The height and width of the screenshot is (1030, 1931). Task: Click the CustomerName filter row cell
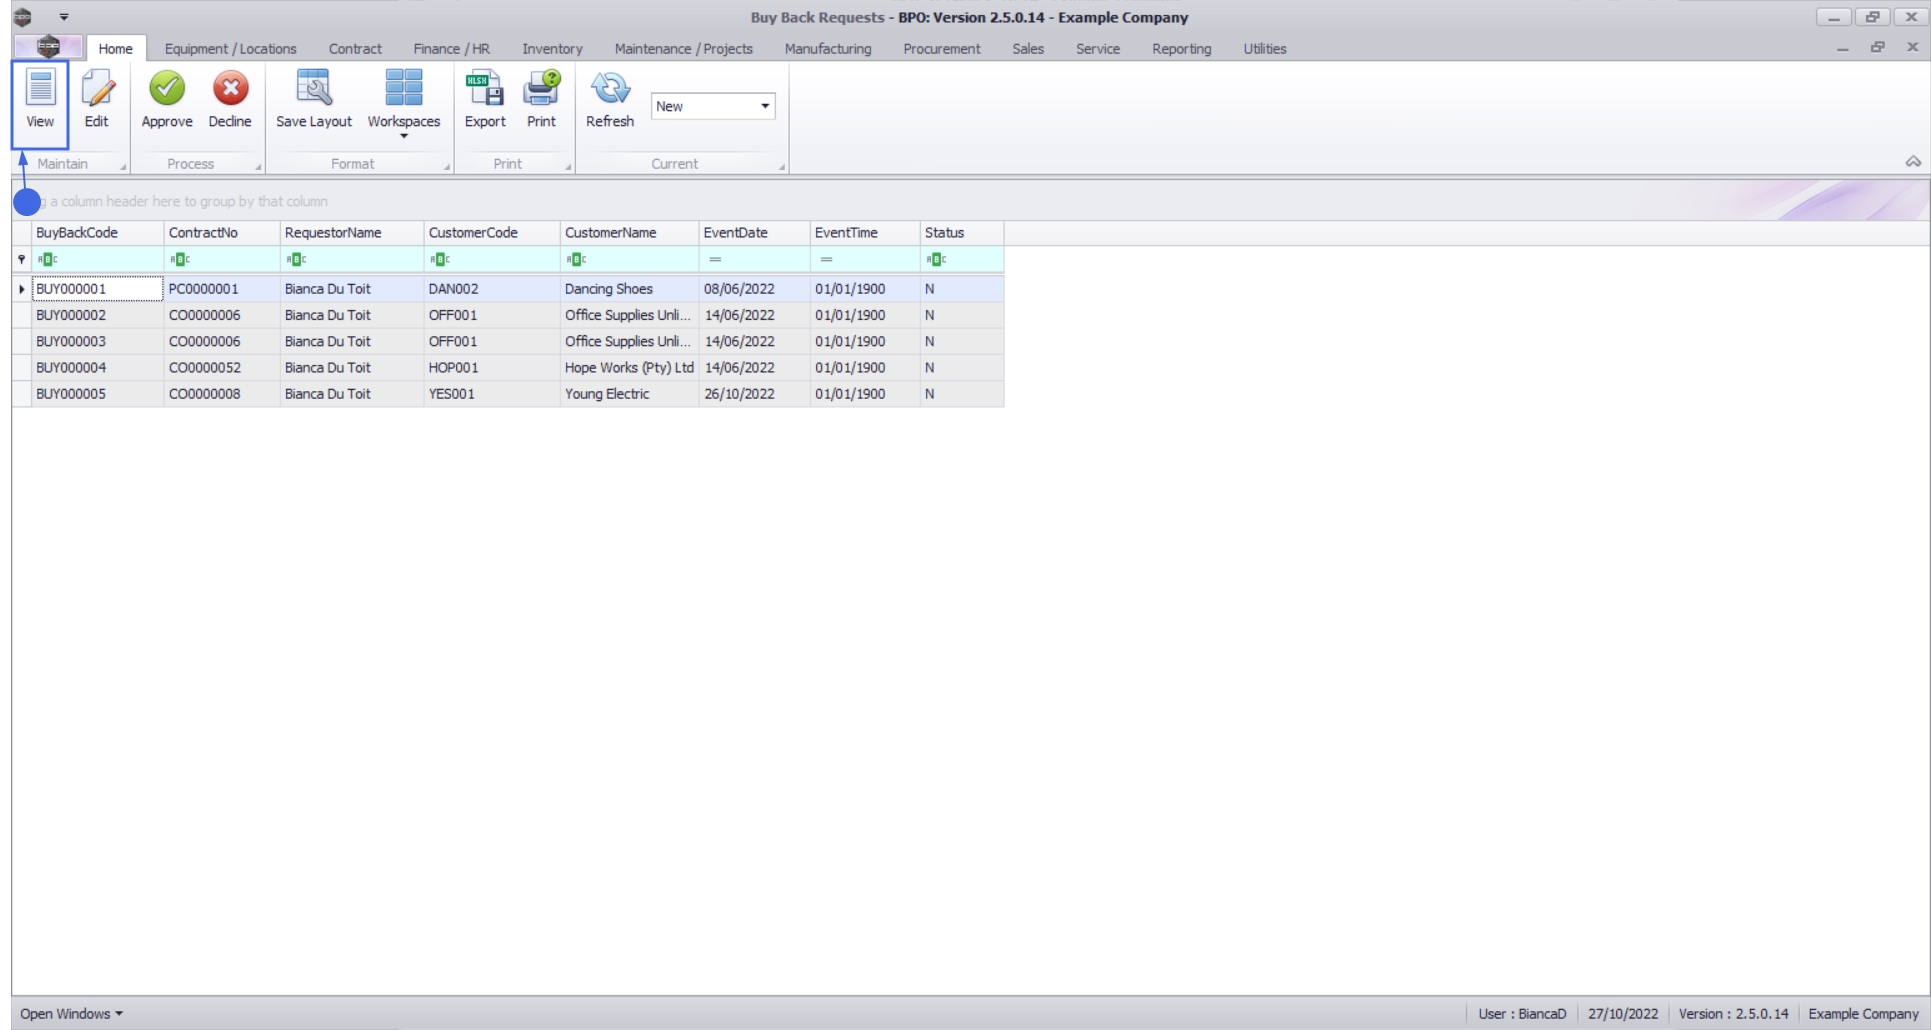pos(629,259)
